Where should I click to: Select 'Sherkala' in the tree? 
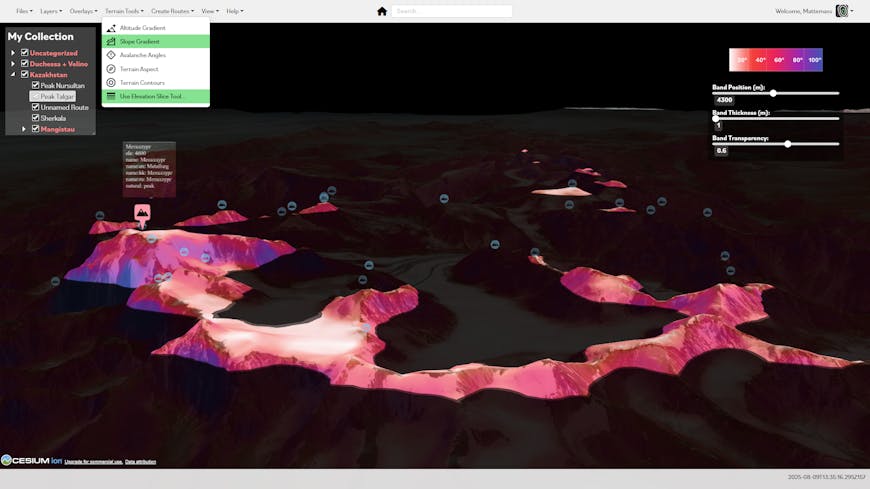pyautogui.click(x=53, y=118)
